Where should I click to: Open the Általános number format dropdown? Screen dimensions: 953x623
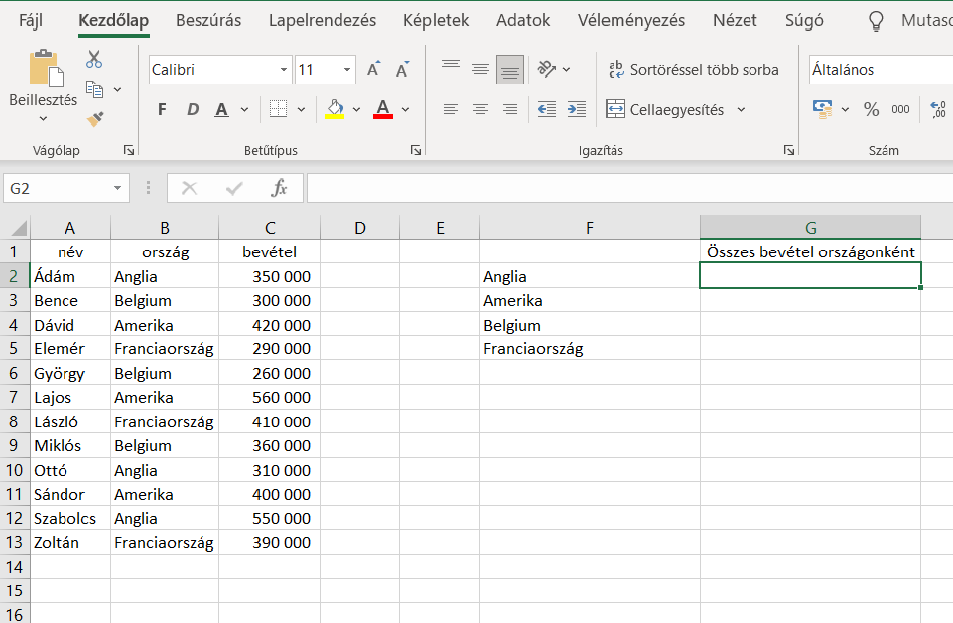point(878,70)
